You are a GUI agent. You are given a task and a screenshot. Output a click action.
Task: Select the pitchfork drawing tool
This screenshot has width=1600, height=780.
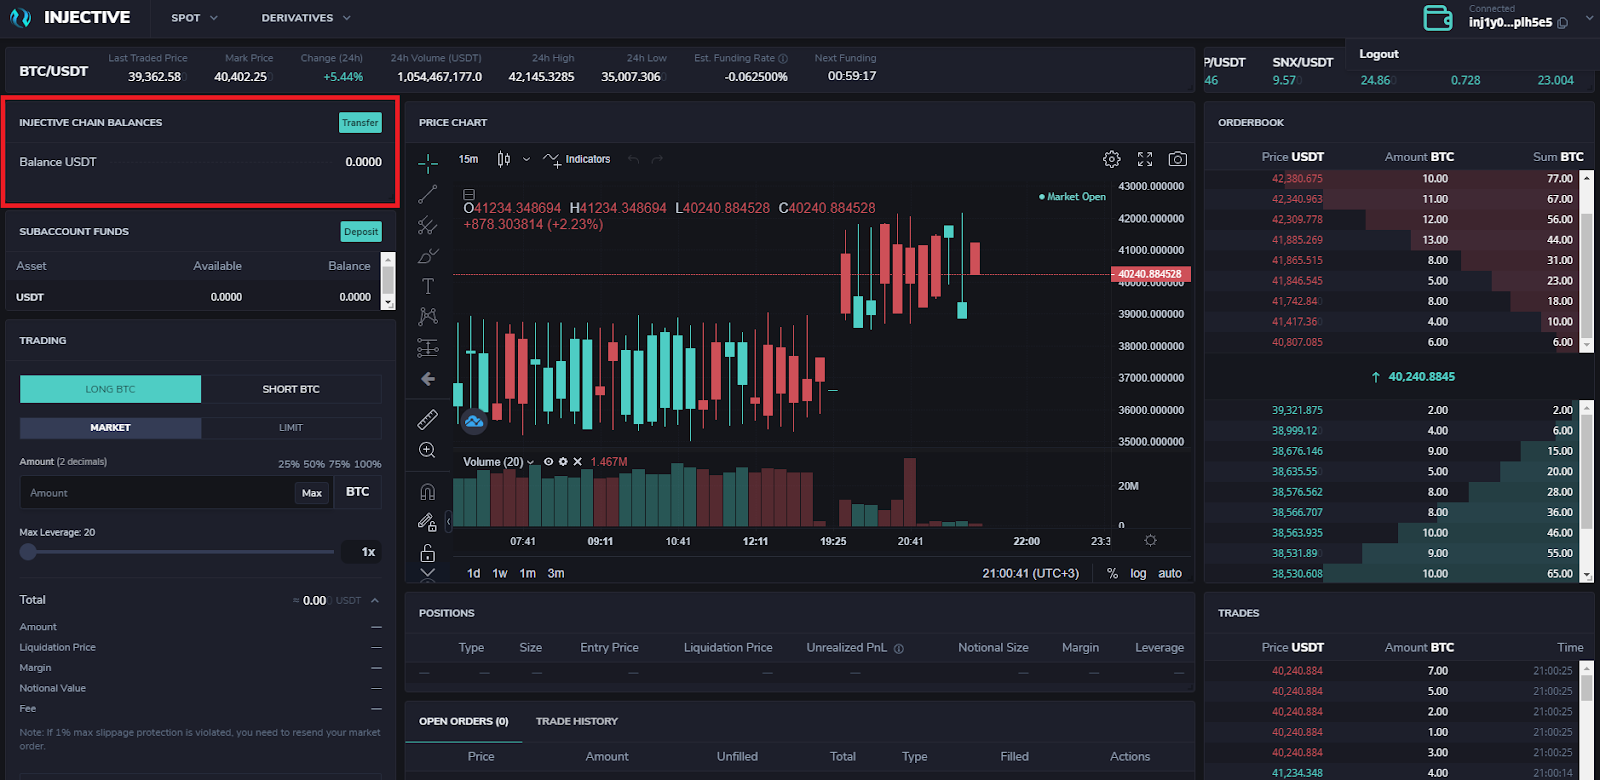pos(428,225)
